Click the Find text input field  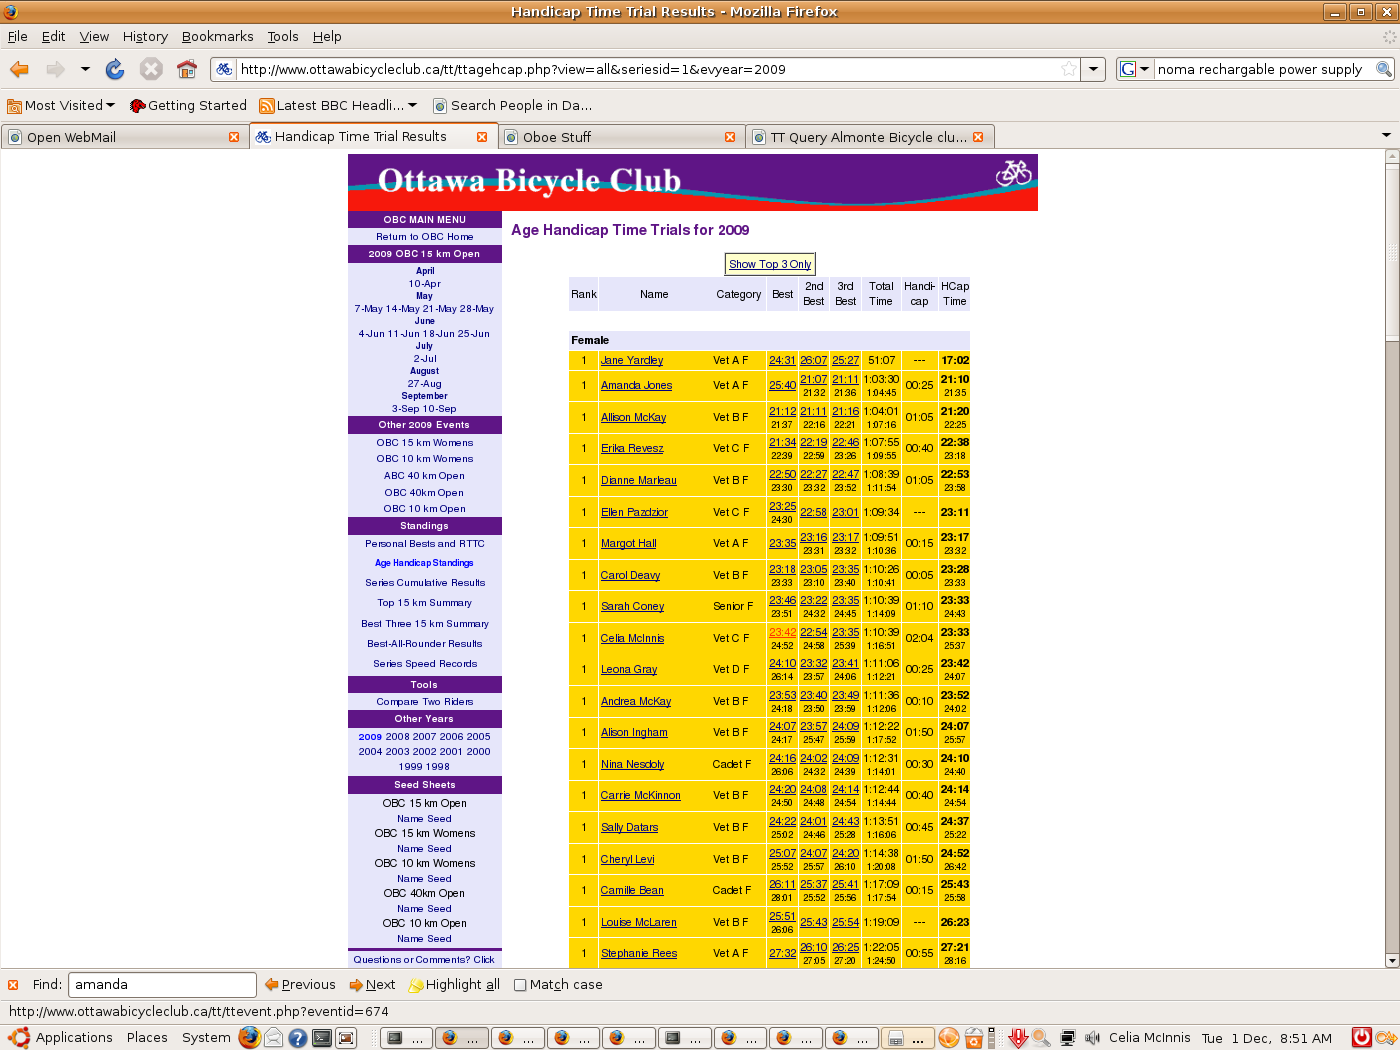pos(162,985)
